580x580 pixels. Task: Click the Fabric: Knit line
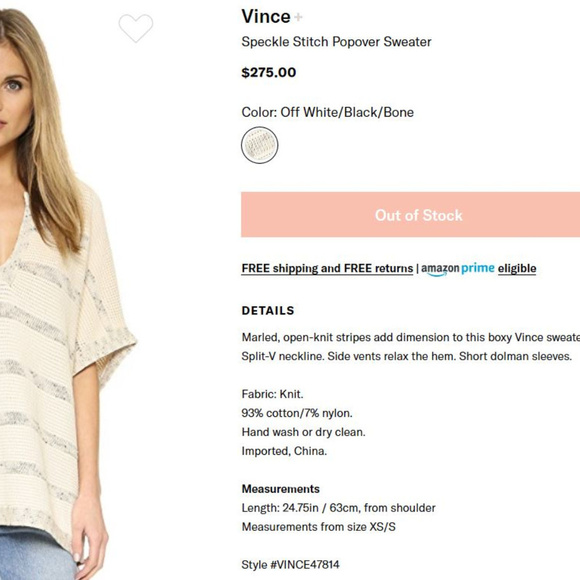272,394
